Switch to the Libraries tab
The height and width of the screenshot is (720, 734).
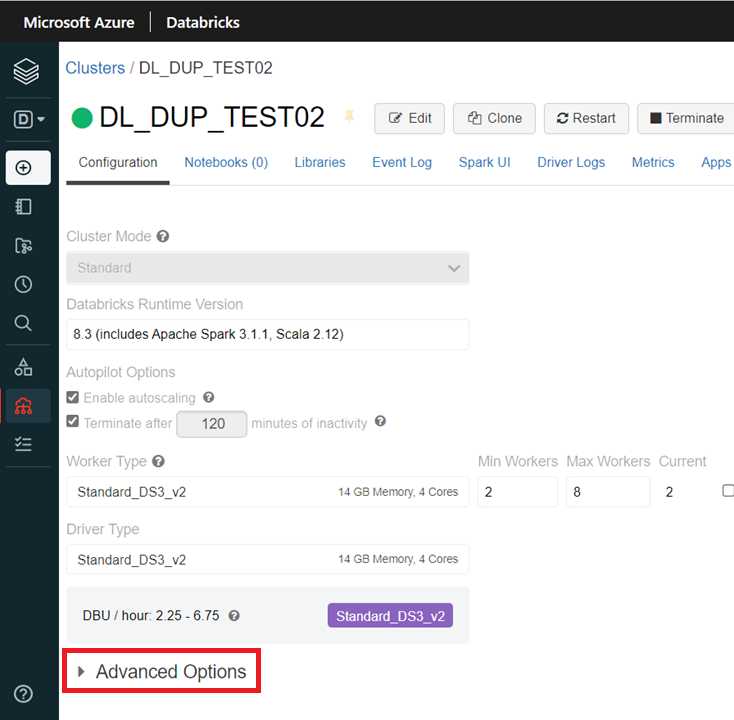pos(320,162)
